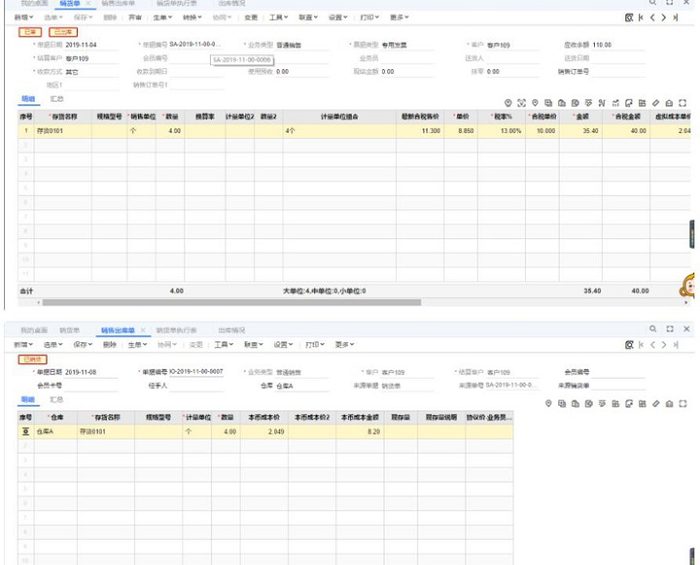The height and width of the screenshot is (565, 700).
Task: Click the document locate icon in 销货单 toolbar
Action: pos(629,17)
